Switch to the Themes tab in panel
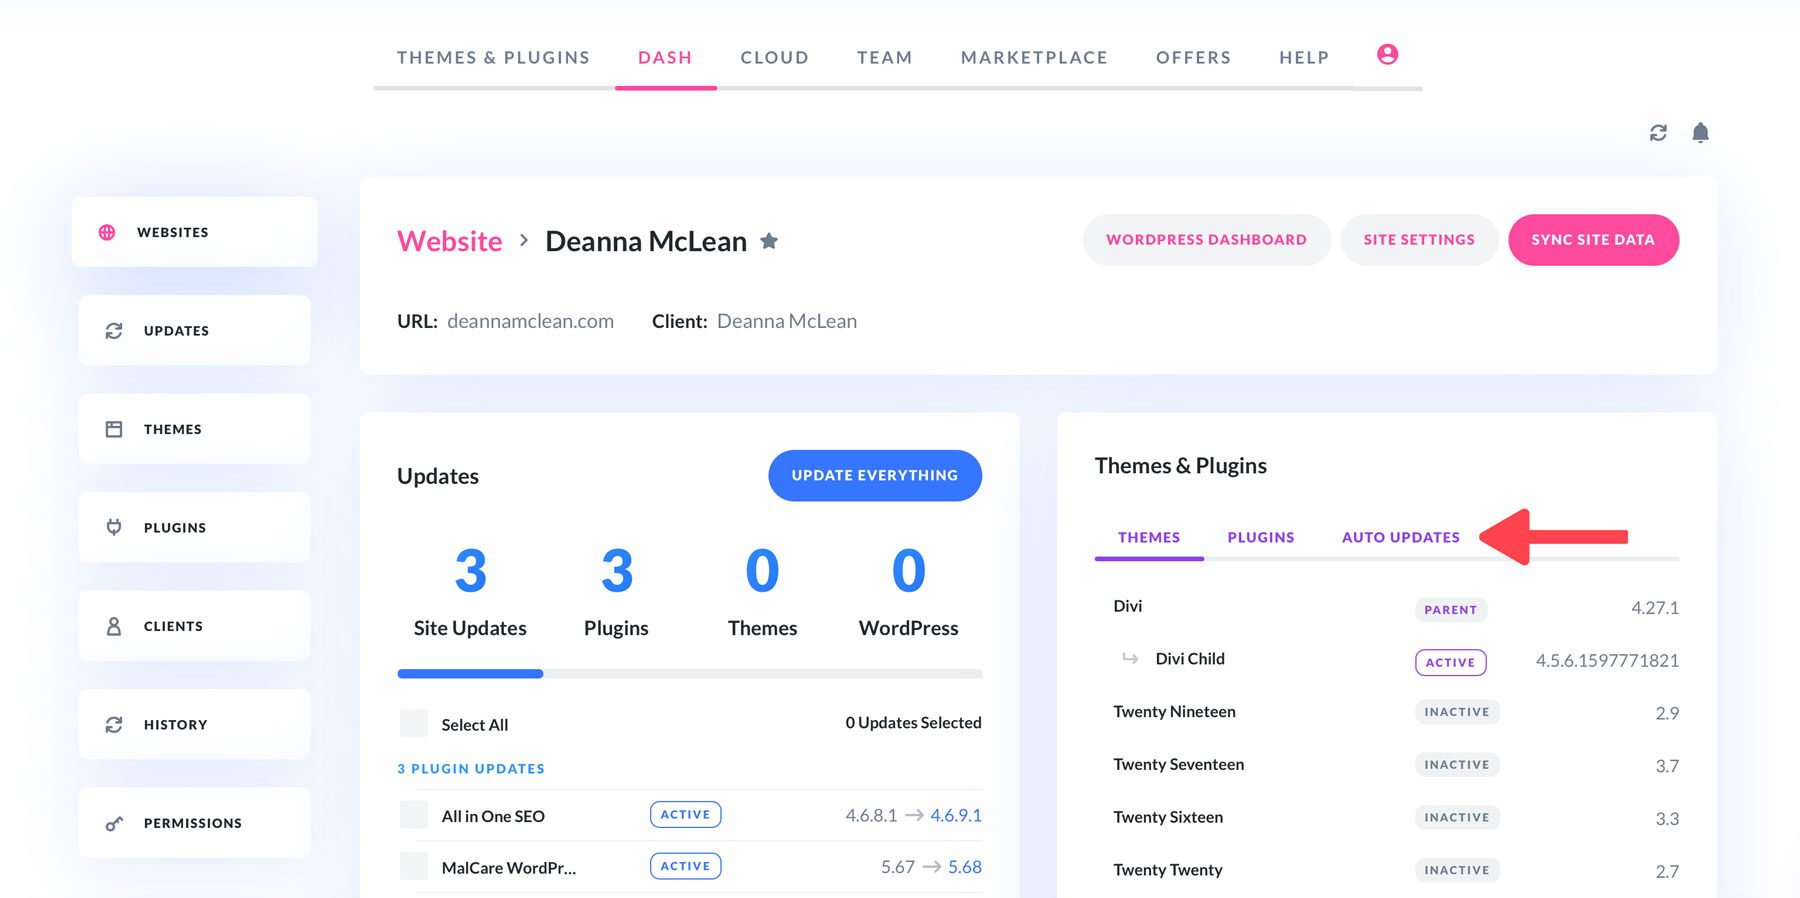Image resolution: width=1800 pixels, height=898 pixels. [1149, 538]
